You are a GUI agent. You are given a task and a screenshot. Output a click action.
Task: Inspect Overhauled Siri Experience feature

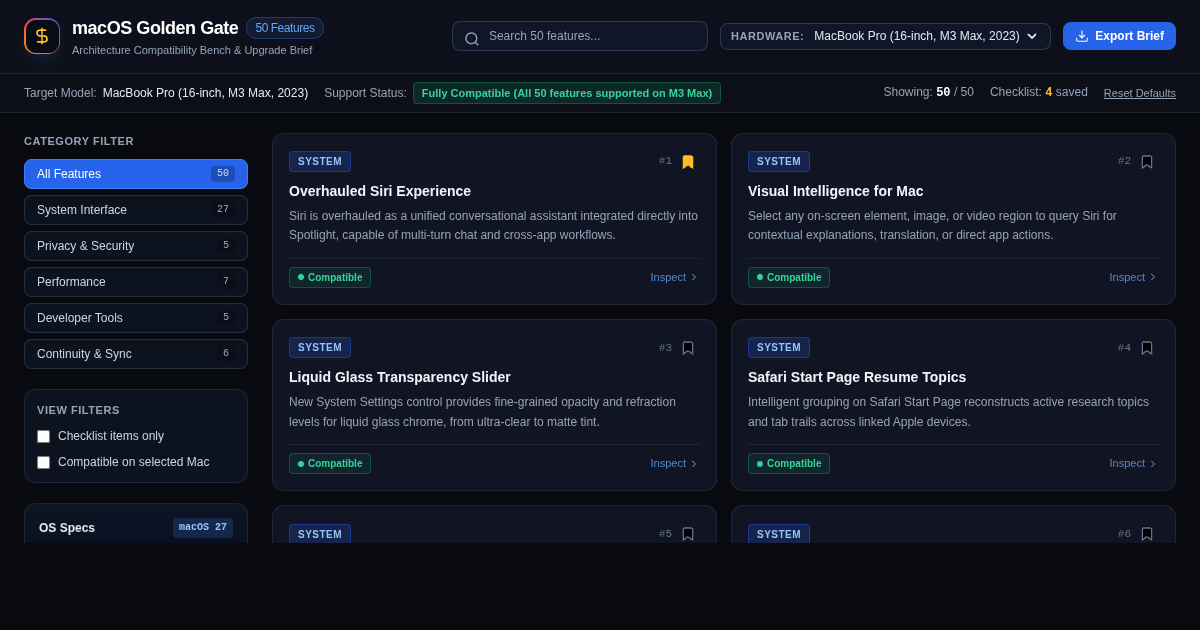click(x=674, y=277)
